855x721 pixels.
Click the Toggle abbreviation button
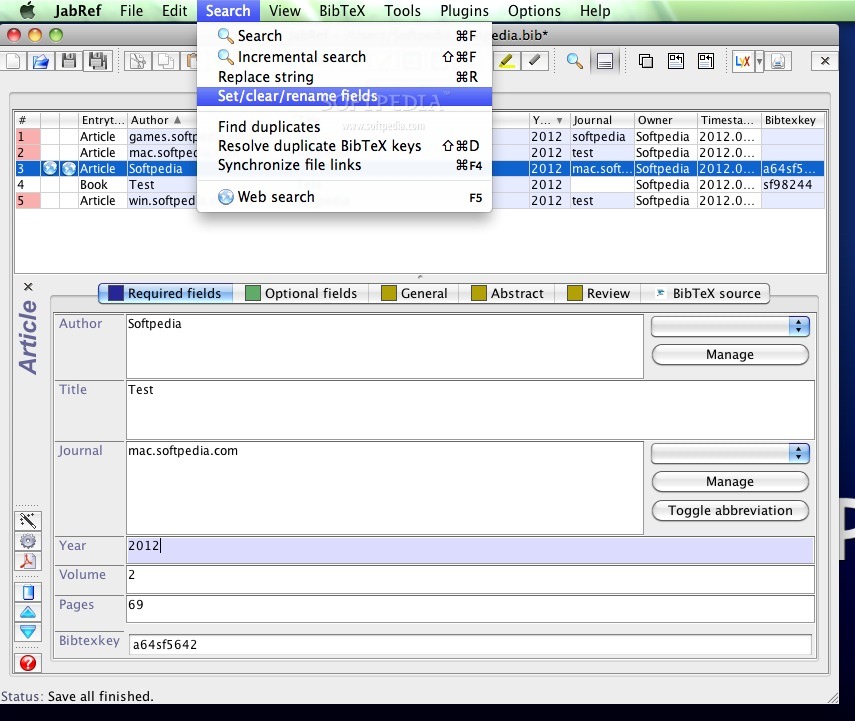pos(730,510)
